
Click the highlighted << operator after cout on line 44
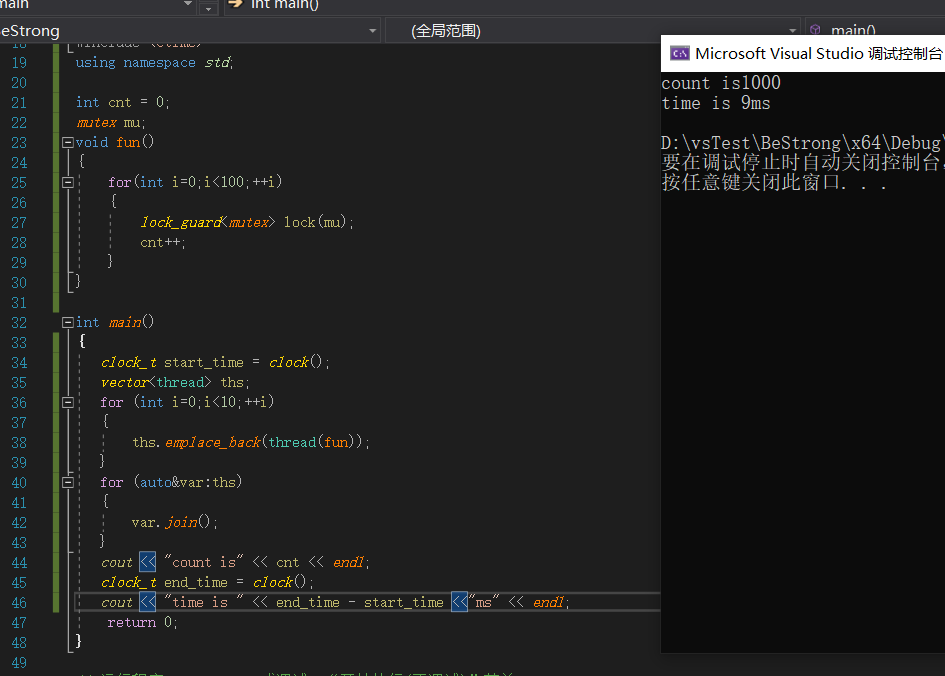(x=148, y=562)
